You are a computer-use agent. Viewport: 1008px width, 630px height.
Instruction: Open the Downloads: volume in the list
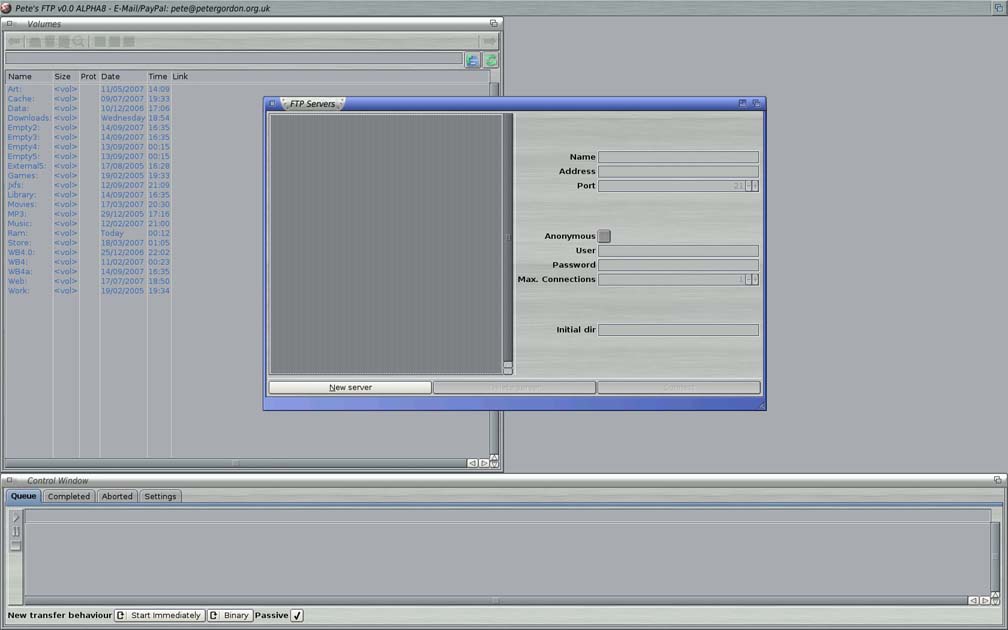point(29,118)
